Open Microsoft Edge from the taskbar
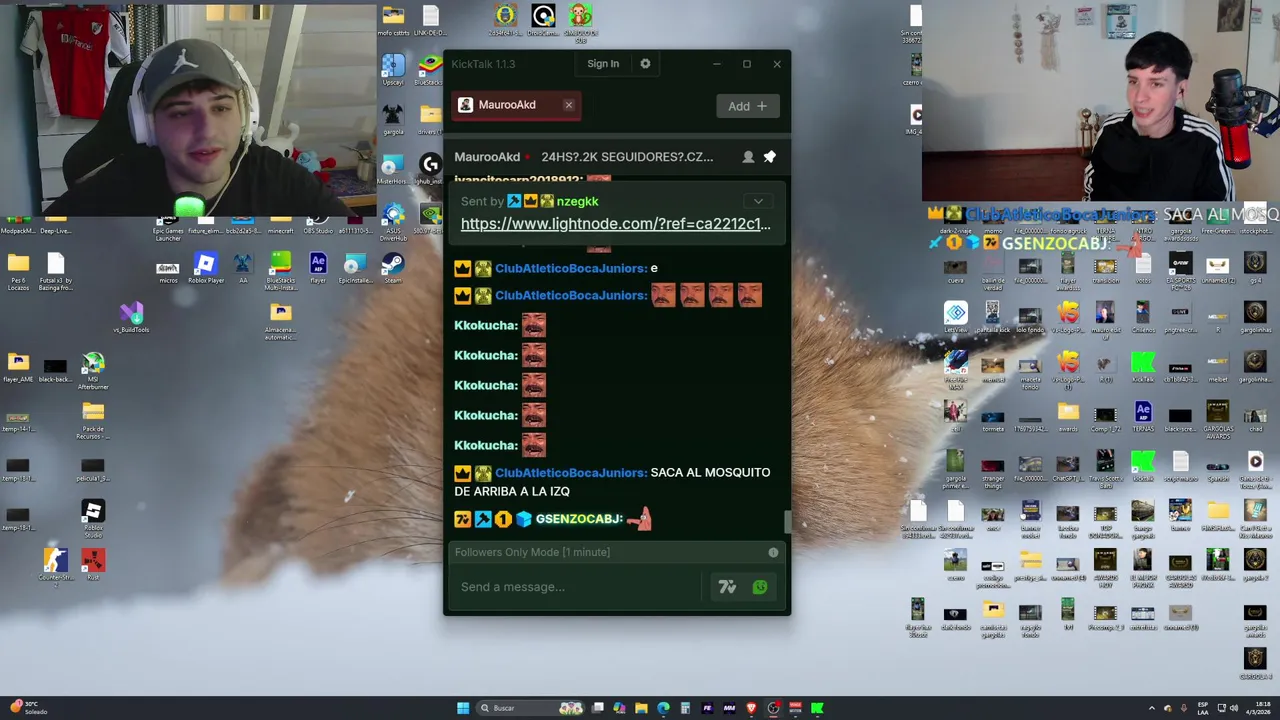The image size is (1280, 720). pos(663,708)
